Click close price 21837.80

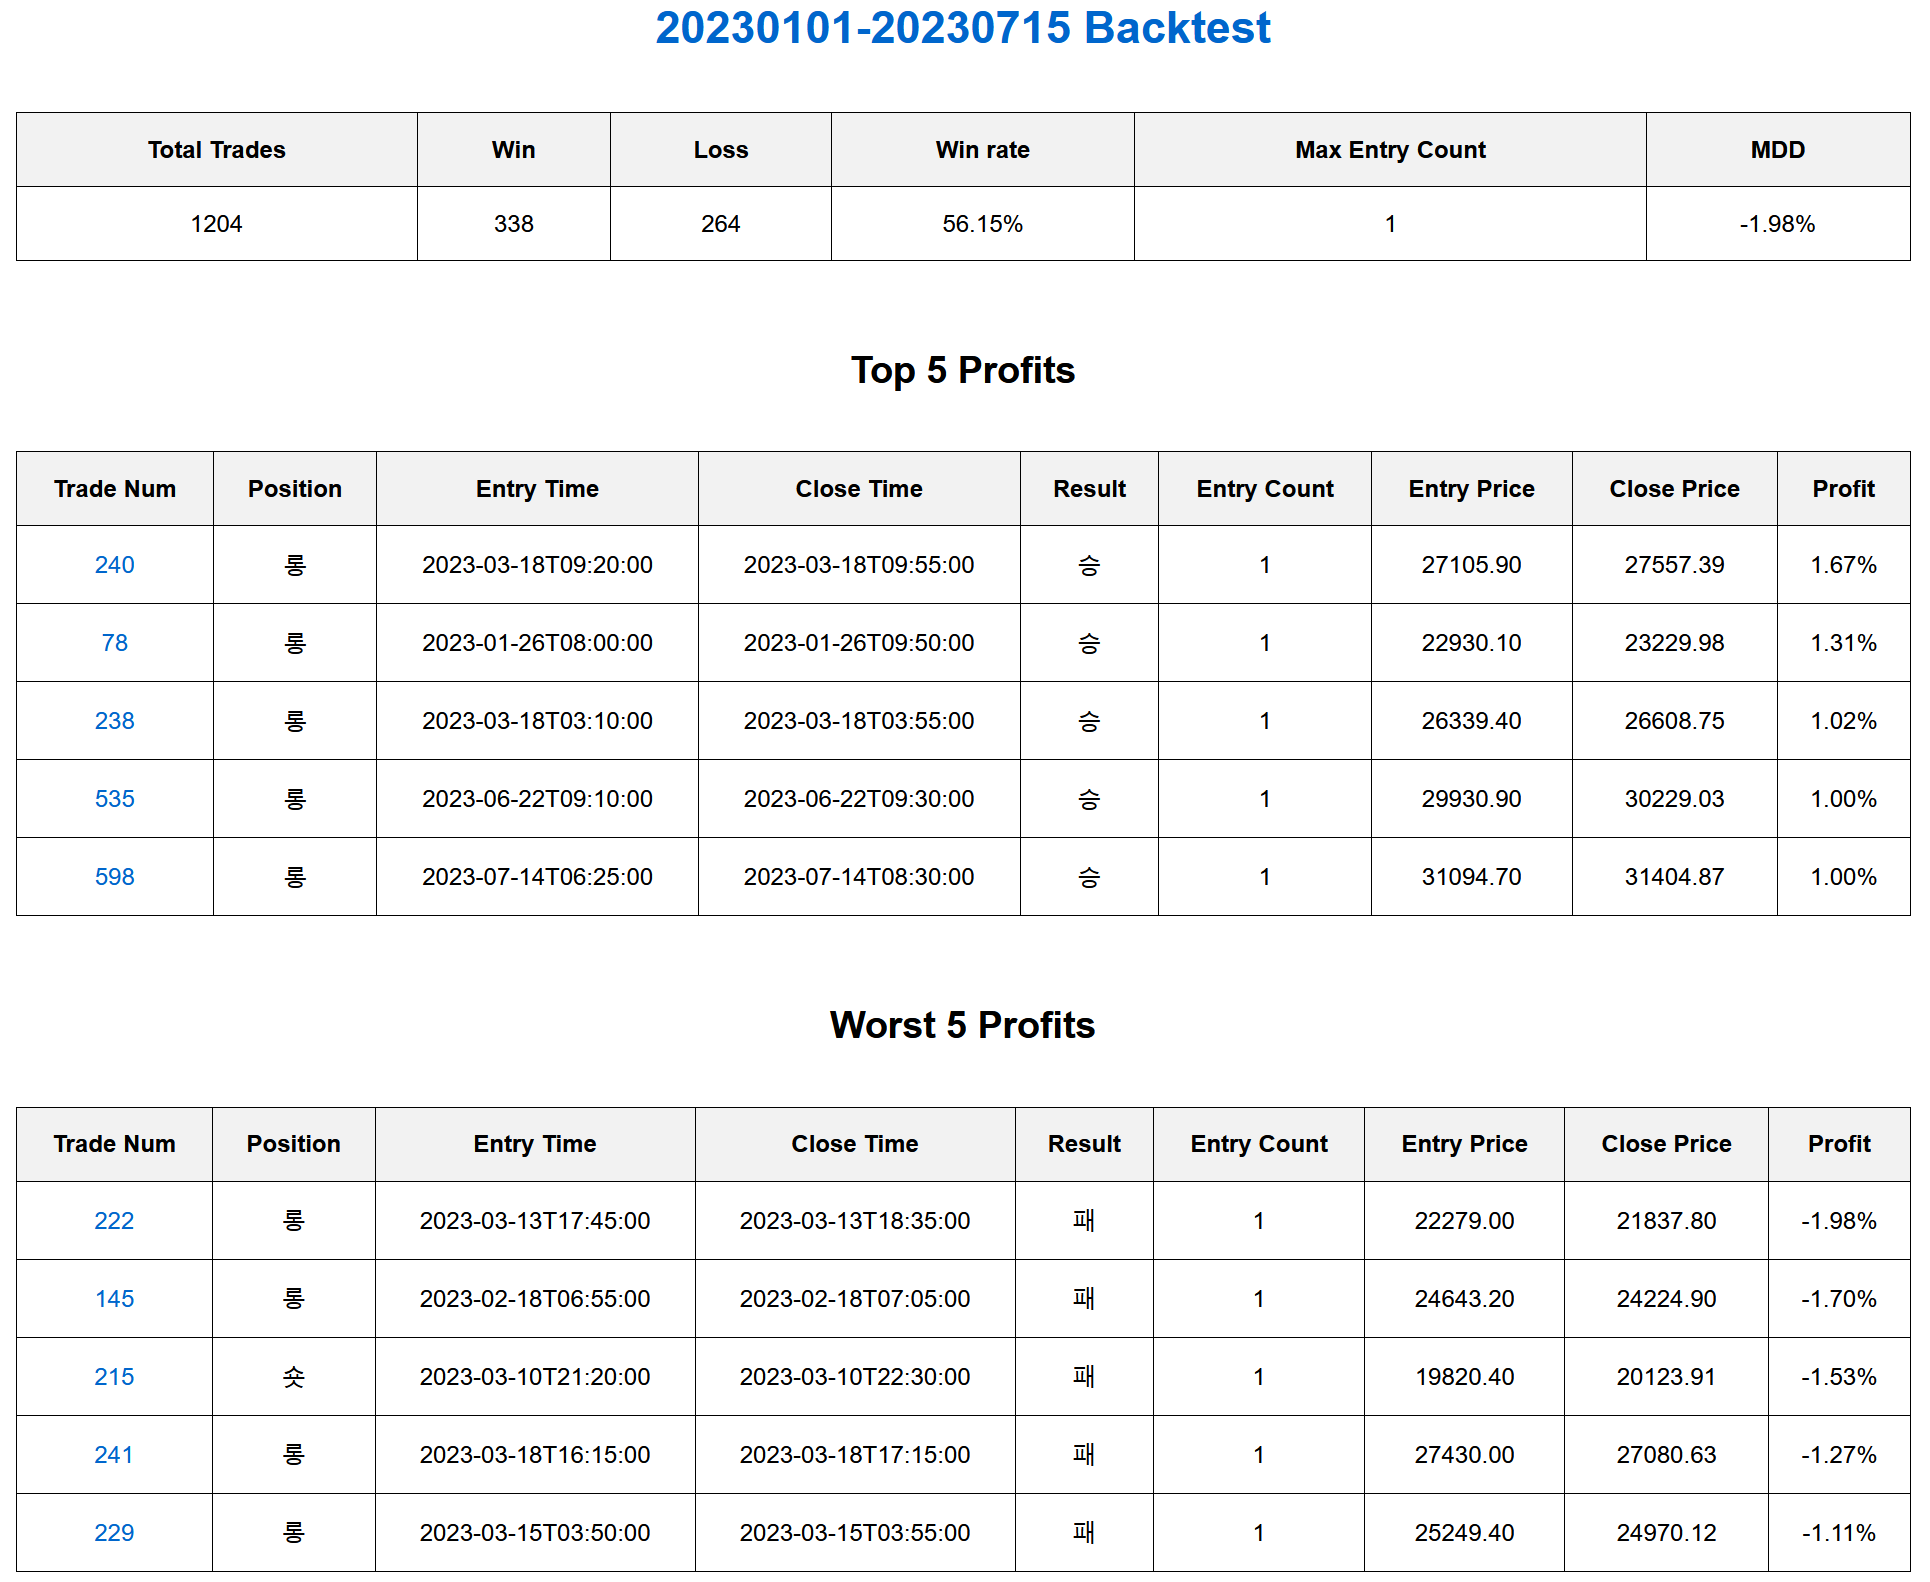click(x=1666, y=1221)
